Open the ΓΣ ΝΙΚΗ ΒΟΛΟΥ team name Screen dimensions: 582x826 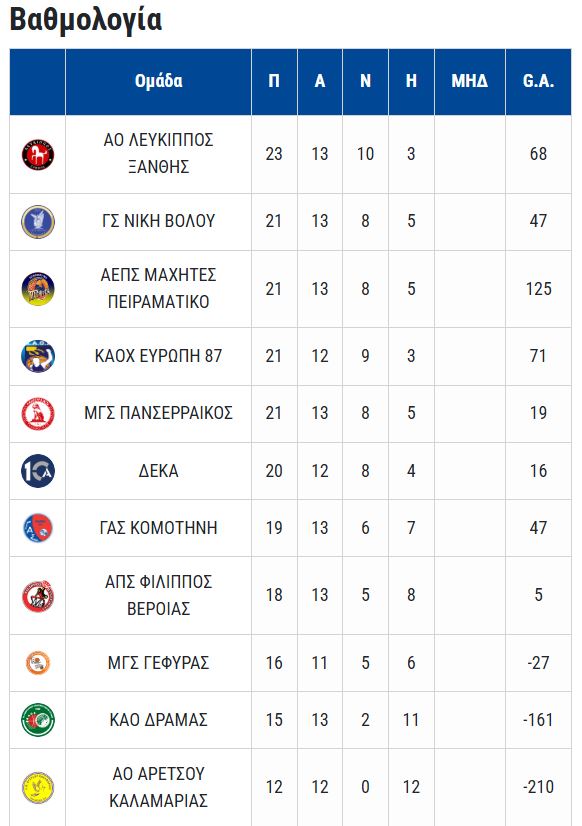(159, 221)
